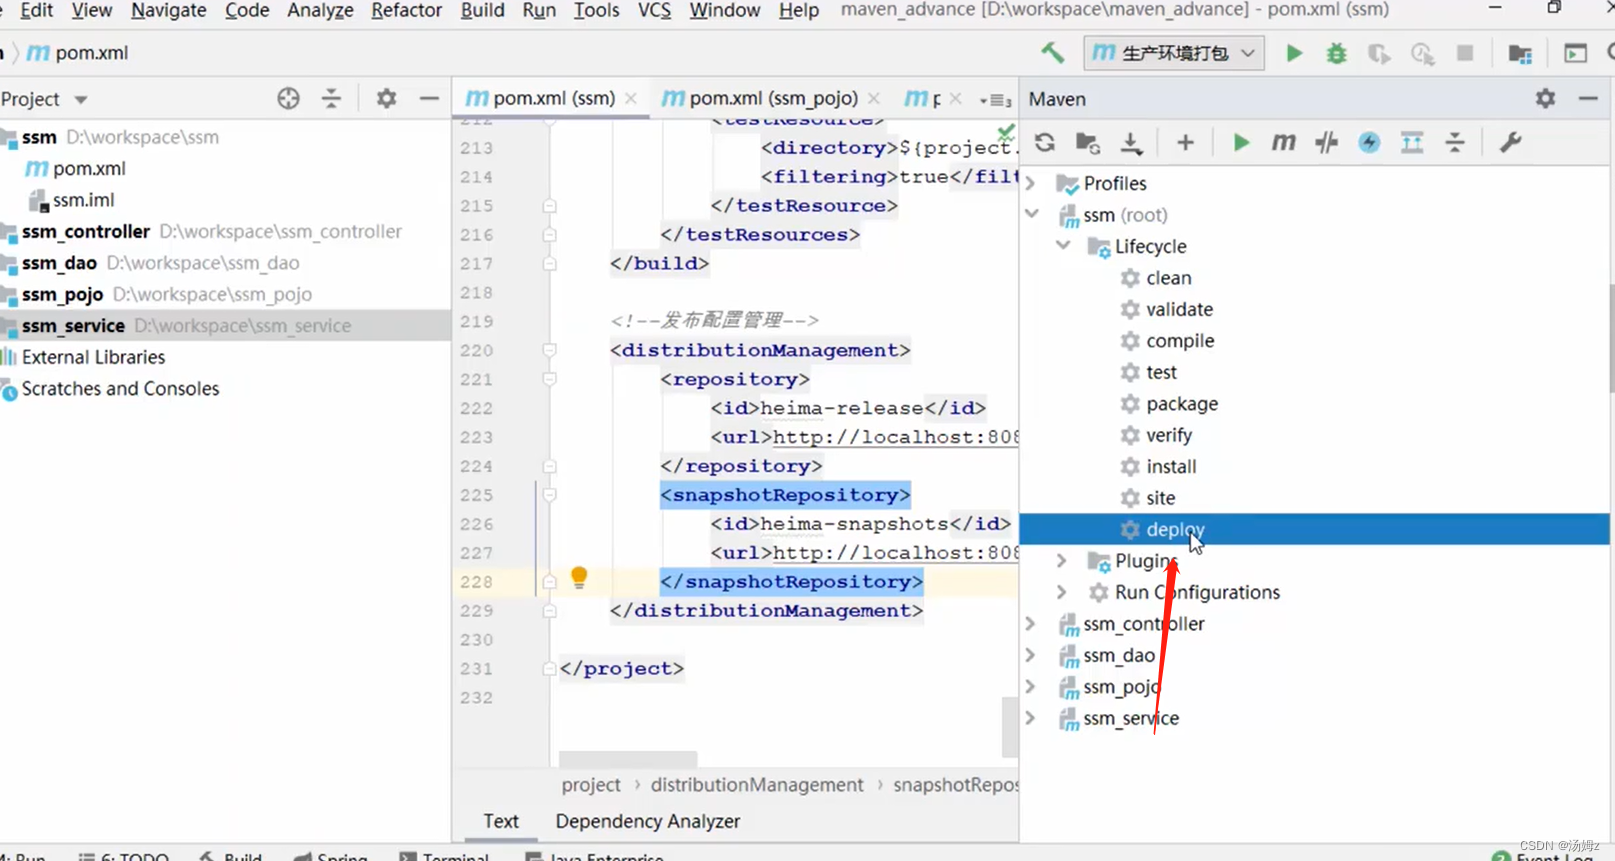Open Maven Settings wrench icon
1615x861 pixels.
(1510, 143)
